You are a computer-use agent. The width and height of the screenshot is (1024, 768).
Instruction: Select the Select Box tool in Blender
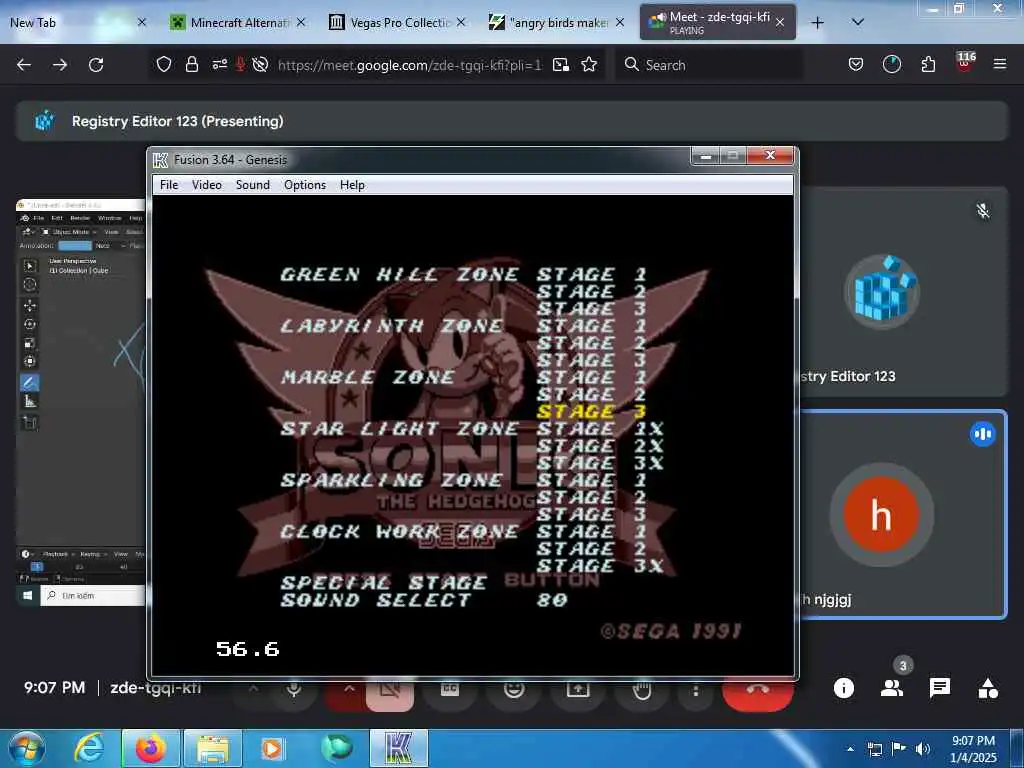(29, 266)
